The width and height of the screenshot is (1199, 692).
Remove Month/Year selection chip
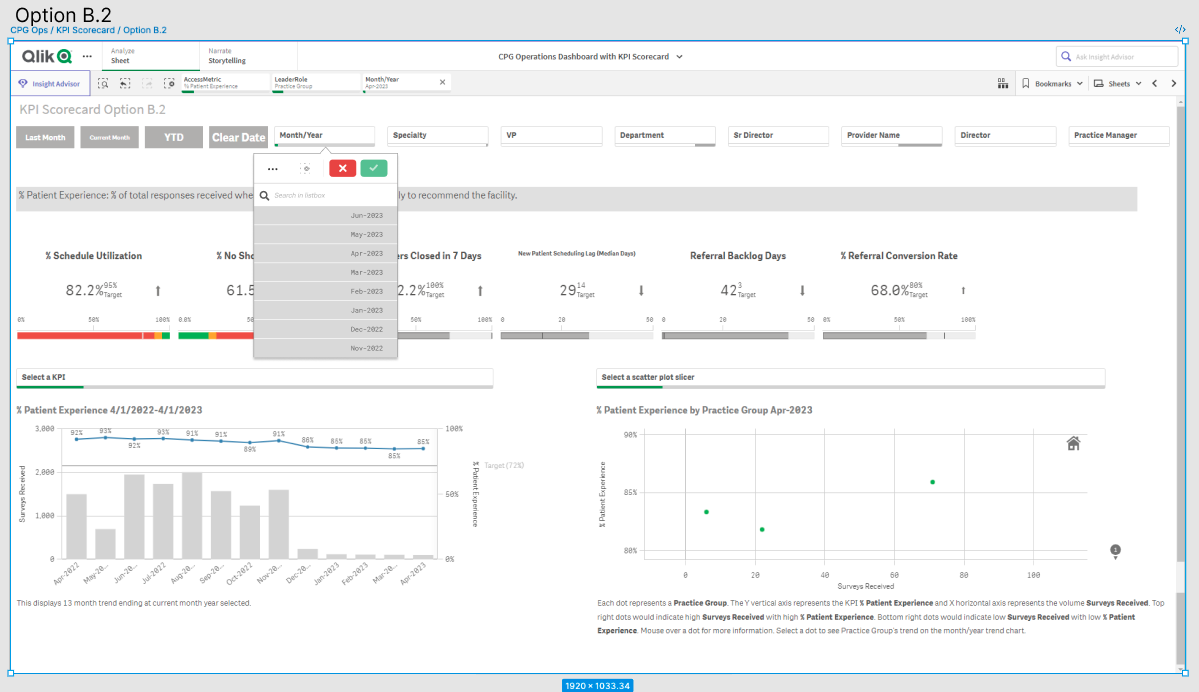(x=442, y=83)
